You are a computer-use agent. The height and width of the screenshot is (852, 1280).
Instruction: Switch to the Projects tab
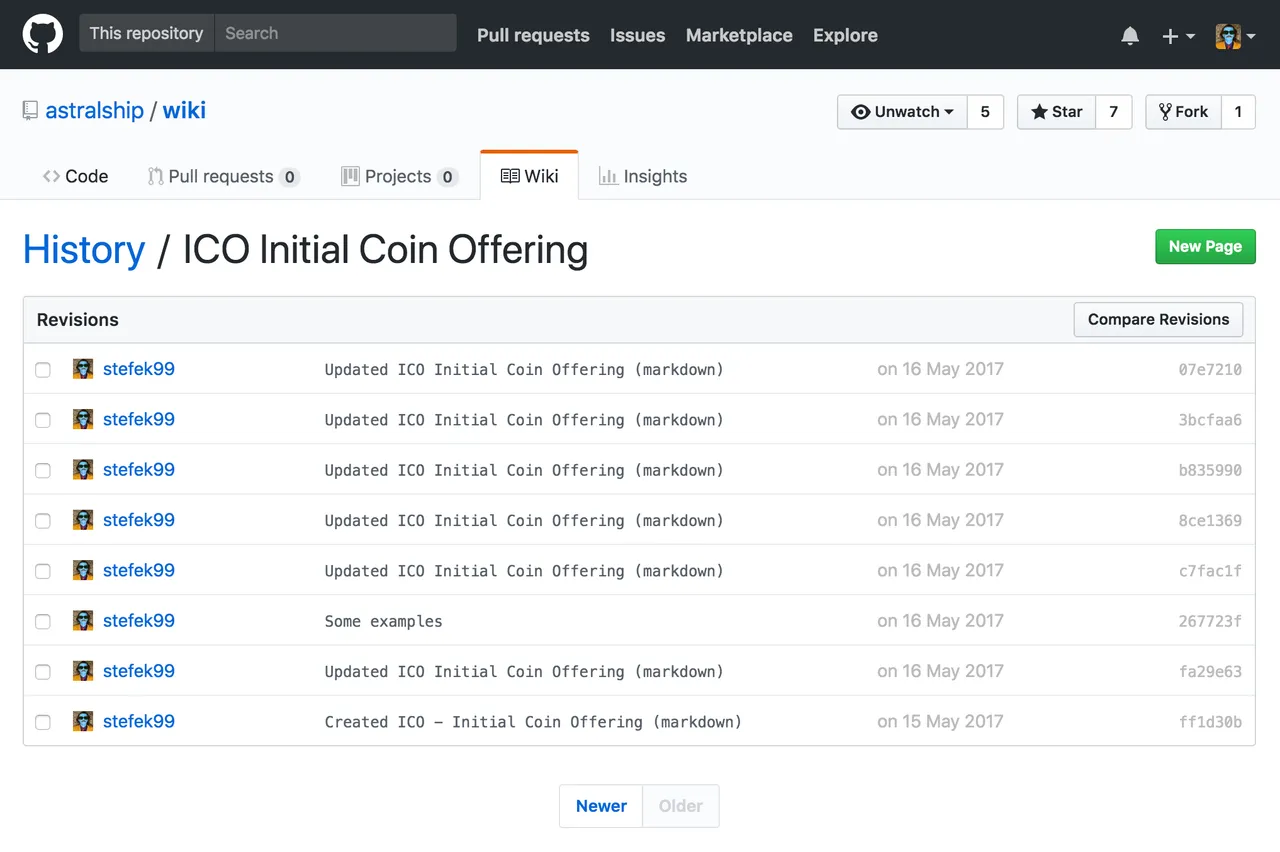pos(399,176)
